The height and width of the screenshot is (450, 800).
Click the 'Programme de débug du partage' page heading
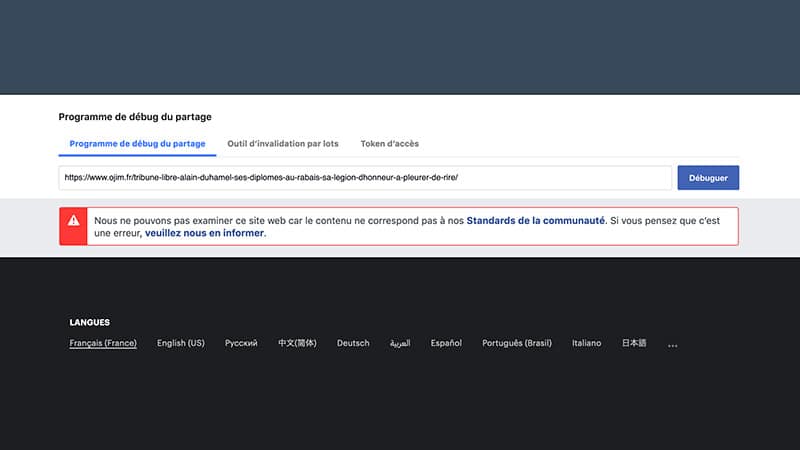[135, 117]
